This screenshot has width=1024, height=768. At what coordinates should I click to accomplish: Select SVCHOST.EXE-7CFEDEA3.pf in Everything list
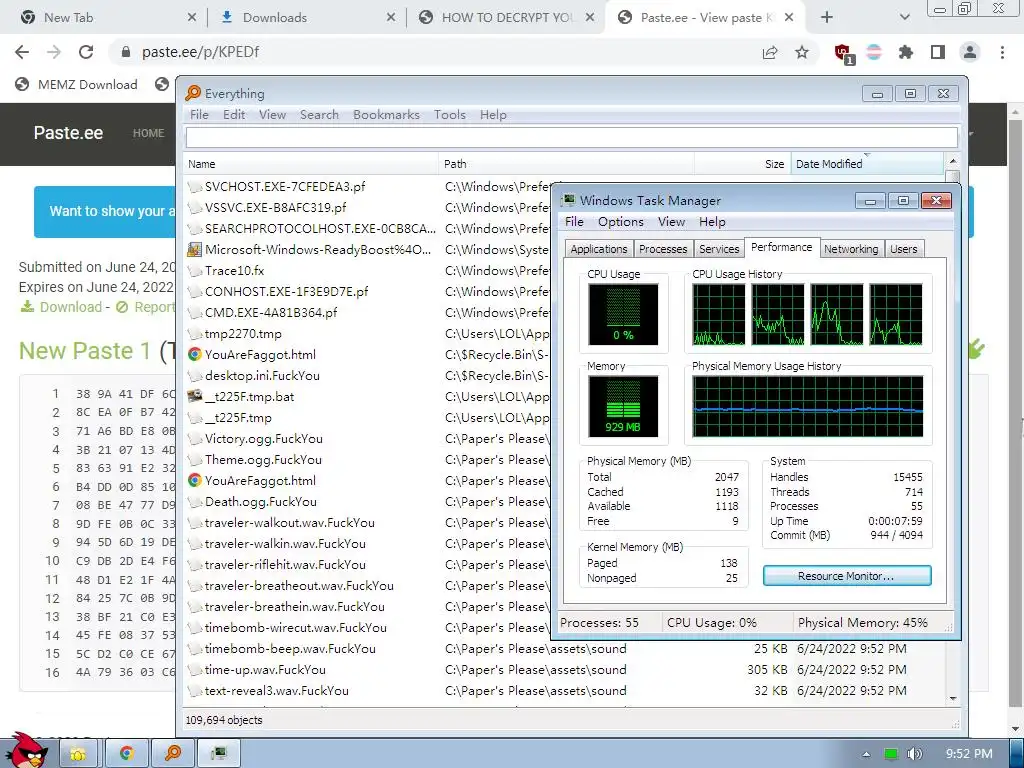(x=285, y=187)
